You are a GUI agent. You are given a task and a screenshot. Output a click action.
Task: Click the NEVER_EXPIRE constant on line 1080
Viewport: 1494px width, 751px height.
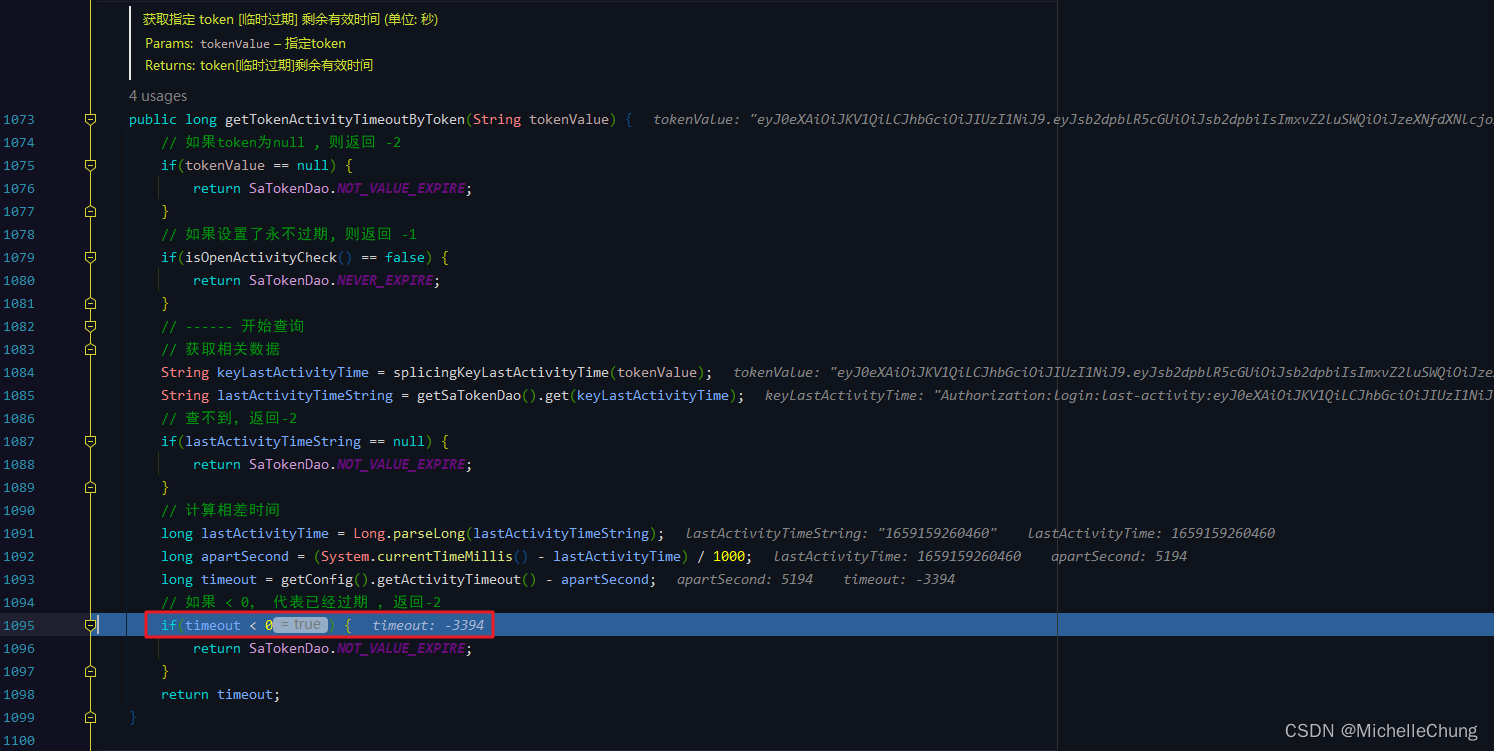[385, 280]
